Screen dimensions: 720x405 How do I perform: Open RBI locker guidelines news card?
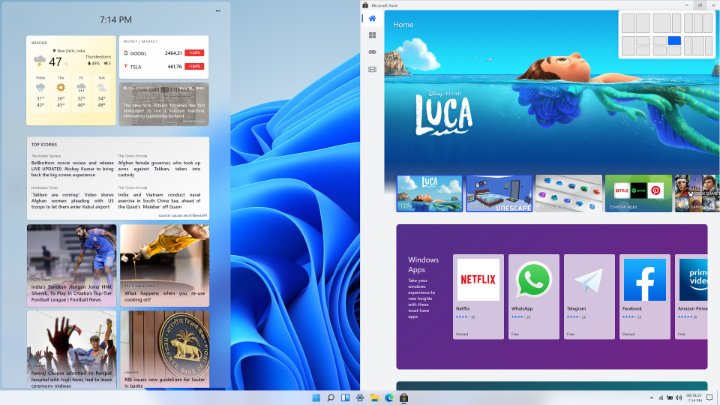164,349
